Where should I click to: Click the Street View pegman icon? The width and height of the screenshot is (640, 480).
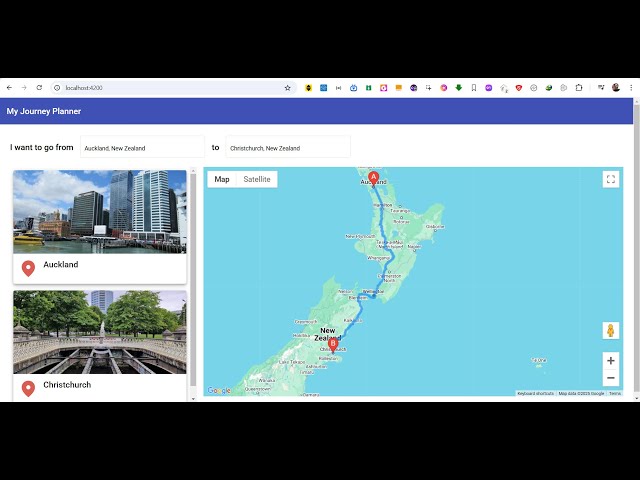pyautogui.click(x=611, y=330)
